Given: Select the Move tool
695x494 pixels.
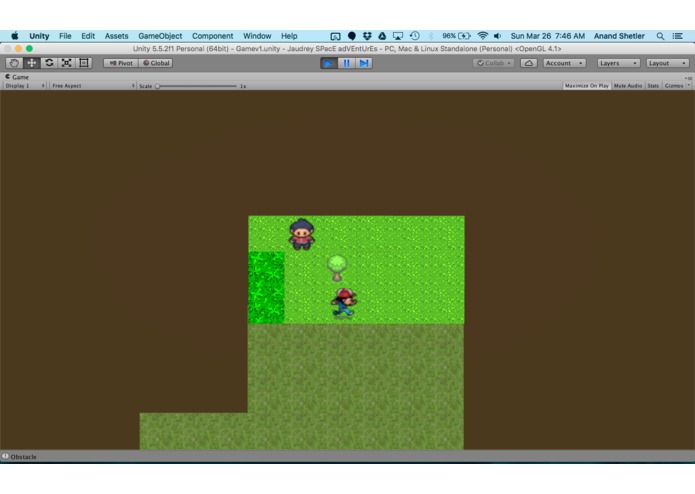Looking at the screenshot, I should (31, 63).
